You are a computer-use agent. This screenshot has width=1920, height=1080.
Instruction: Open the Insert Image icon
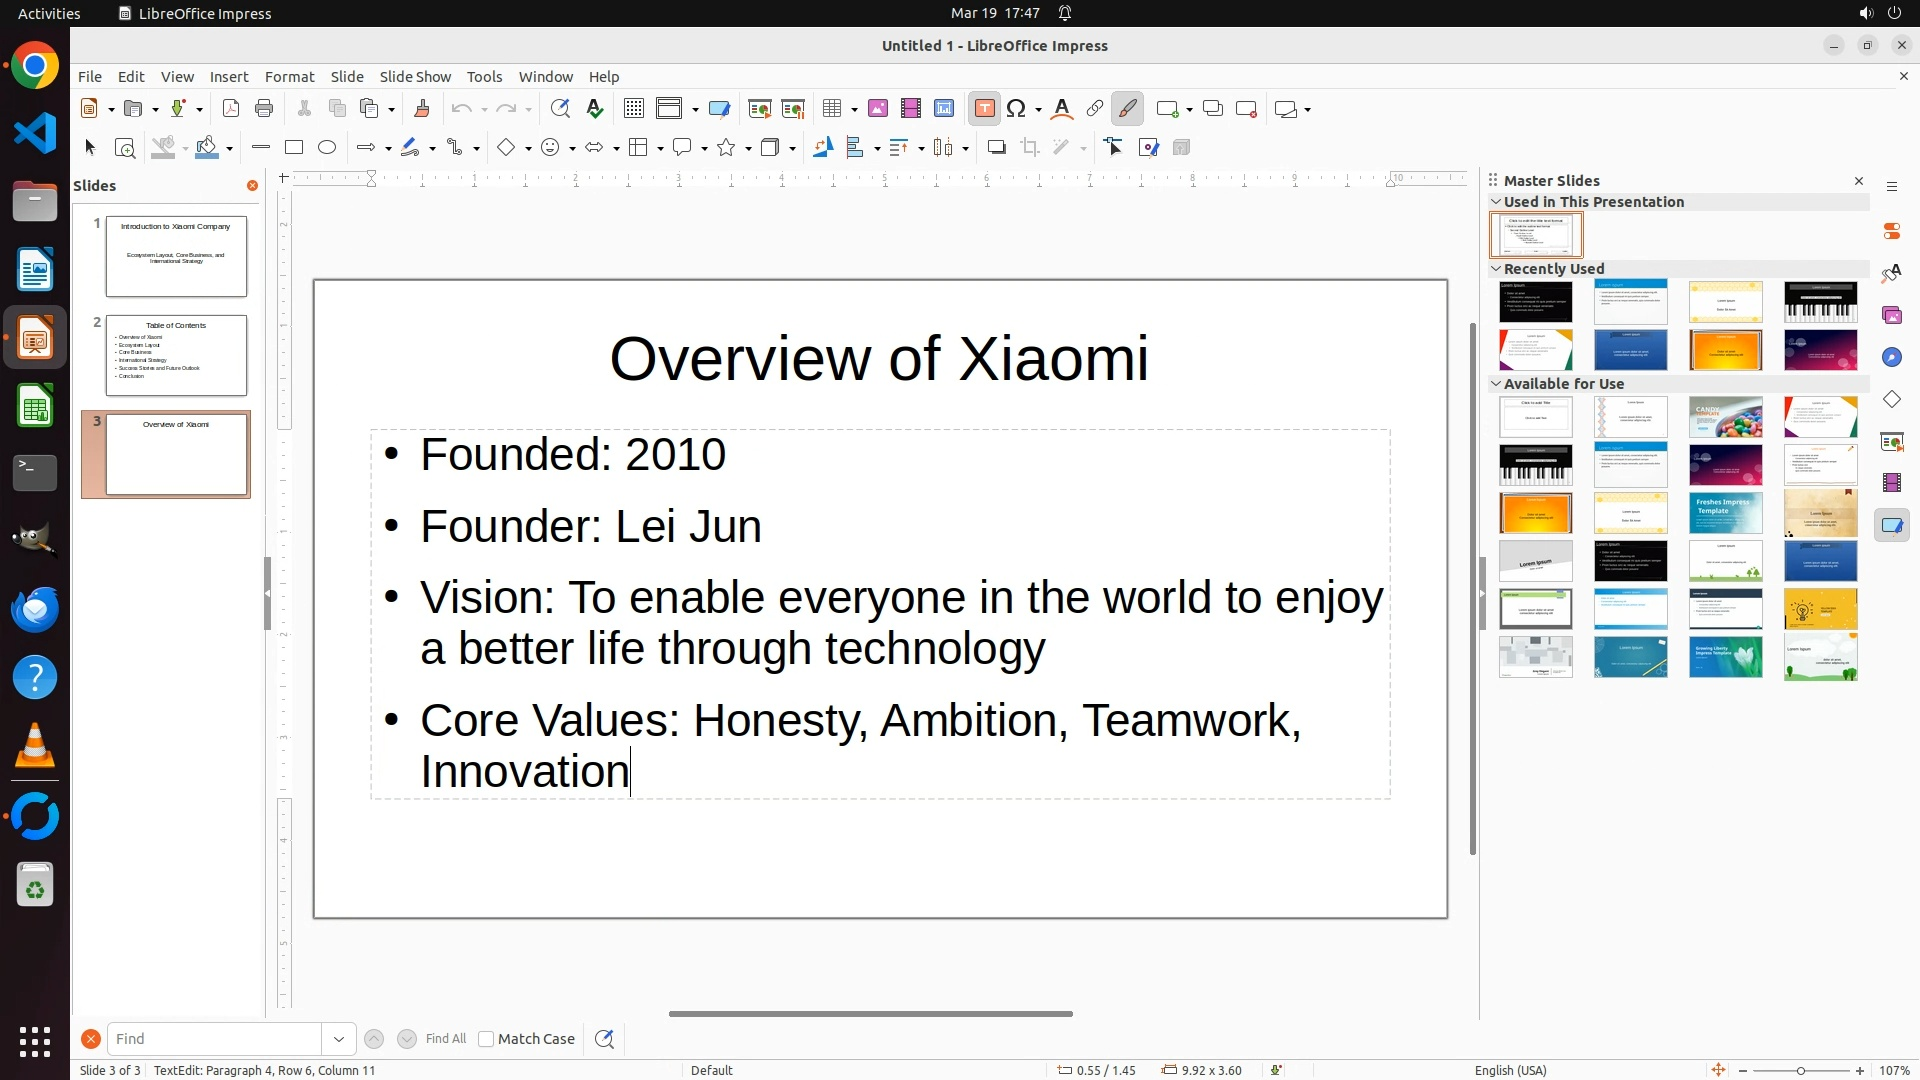pyautogui.click(x=878, y=109)
